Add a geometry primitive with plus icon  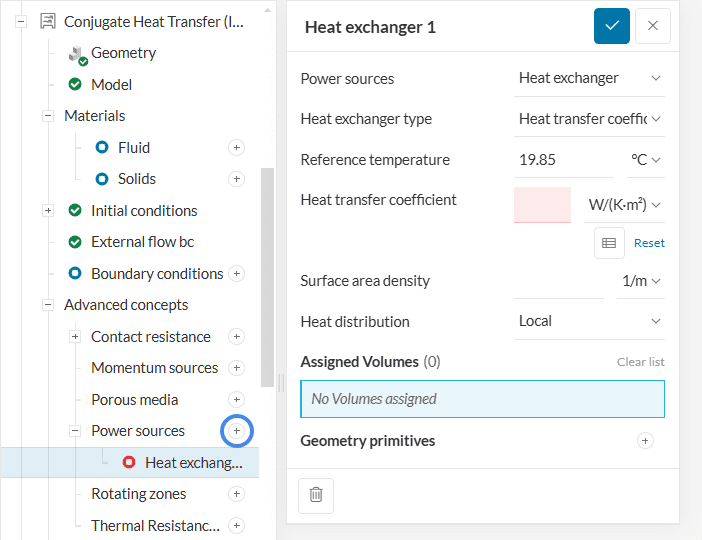(645, 441)
